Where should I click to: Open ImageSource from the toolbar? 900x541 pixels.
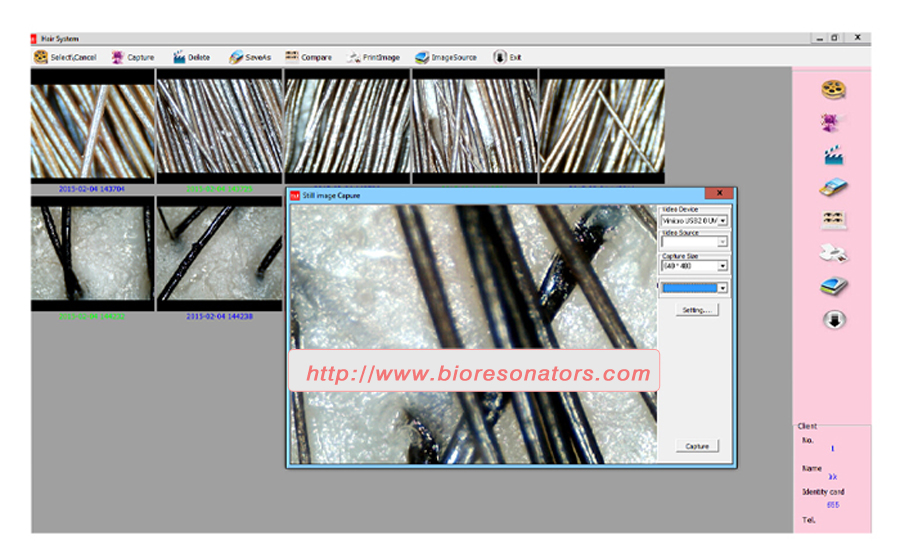pyautogui.click(x=446, y=57)
